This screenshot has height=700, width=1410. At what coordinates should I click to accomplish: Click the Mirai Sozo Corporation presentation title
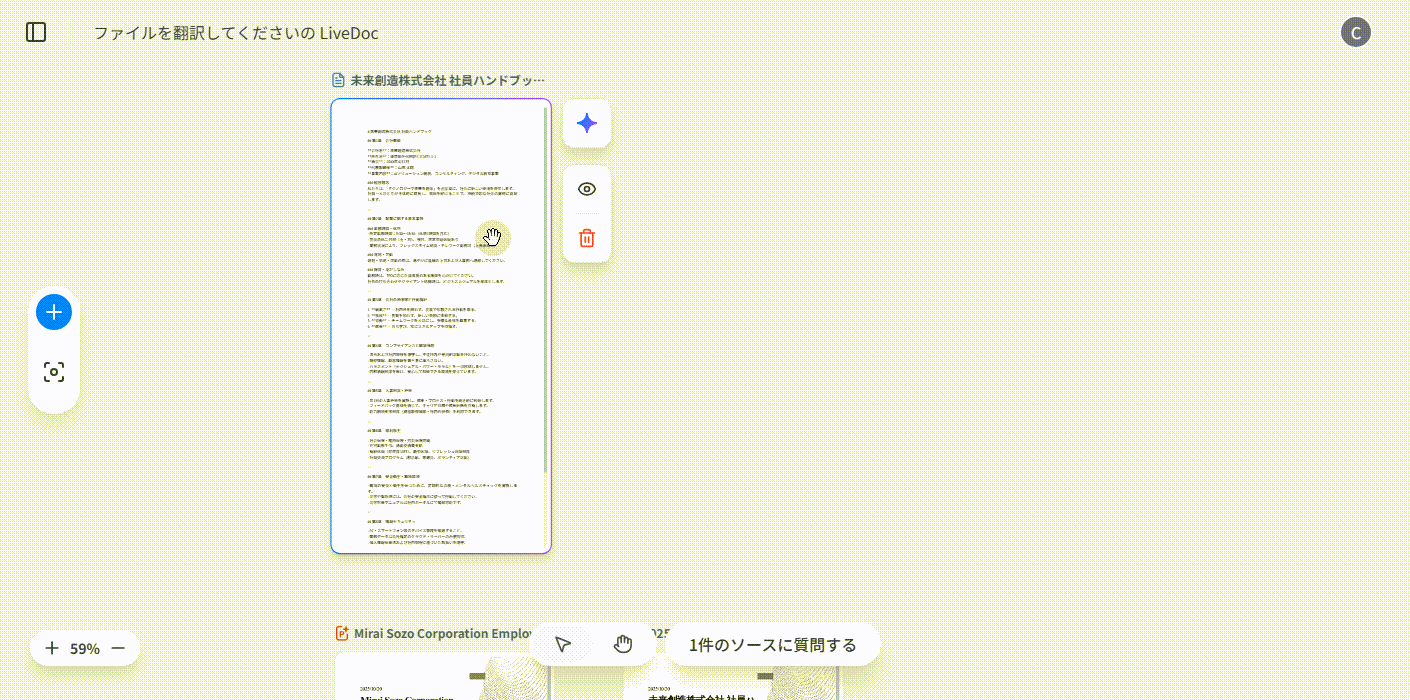(440, 633)
